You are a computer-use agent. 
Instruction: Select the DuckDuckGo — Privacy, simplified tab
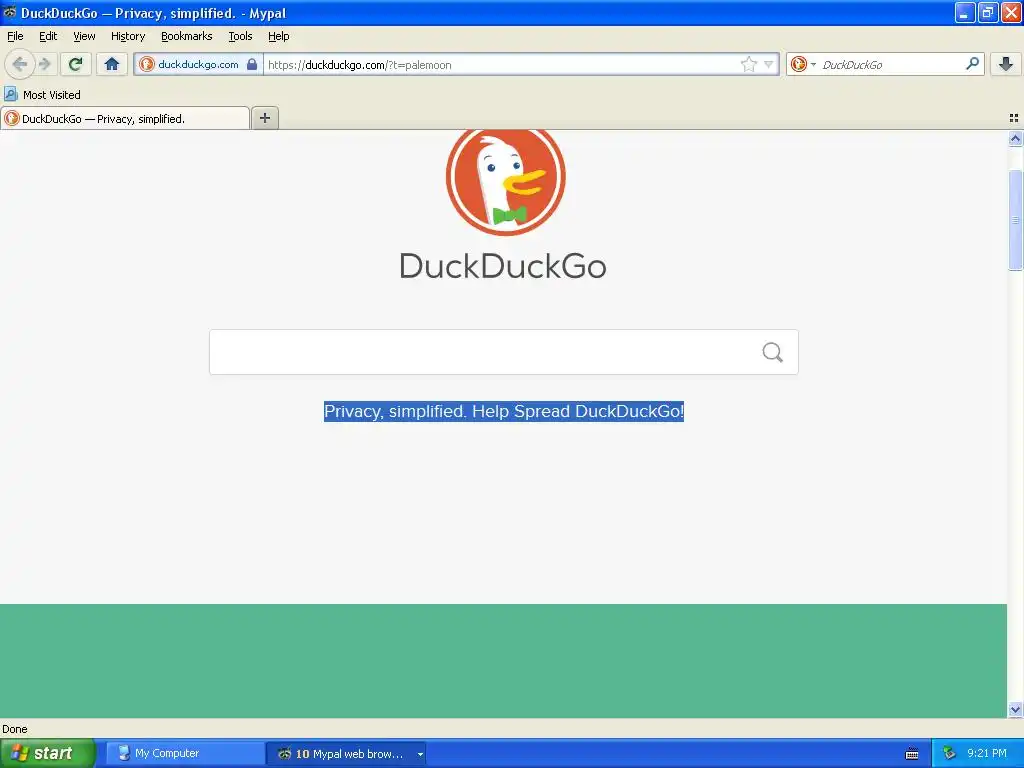point(125,118)
